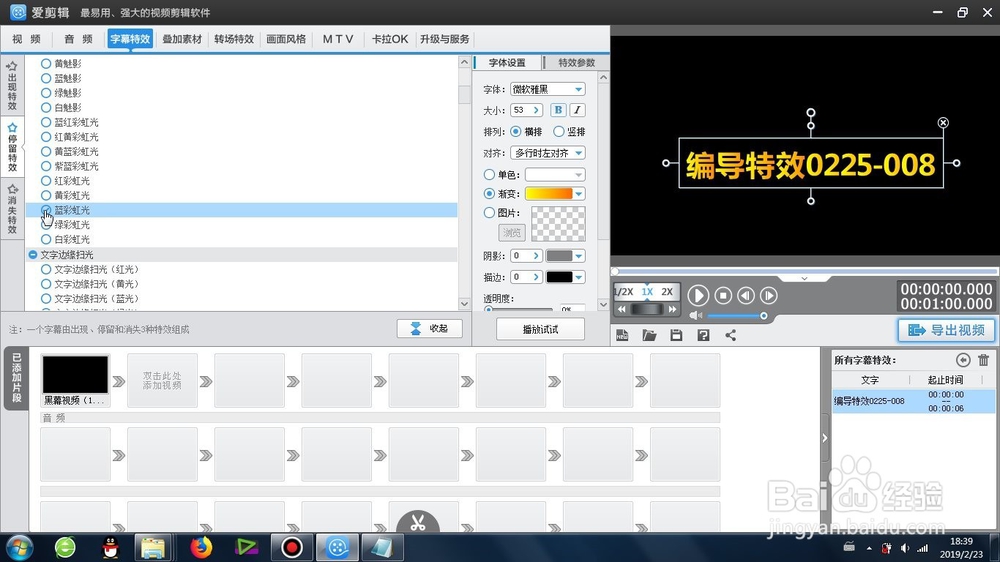The image size is (1000, 562).
Task: Collapse the 文字边缘扫光 effect group
Action: coord(33,255)
